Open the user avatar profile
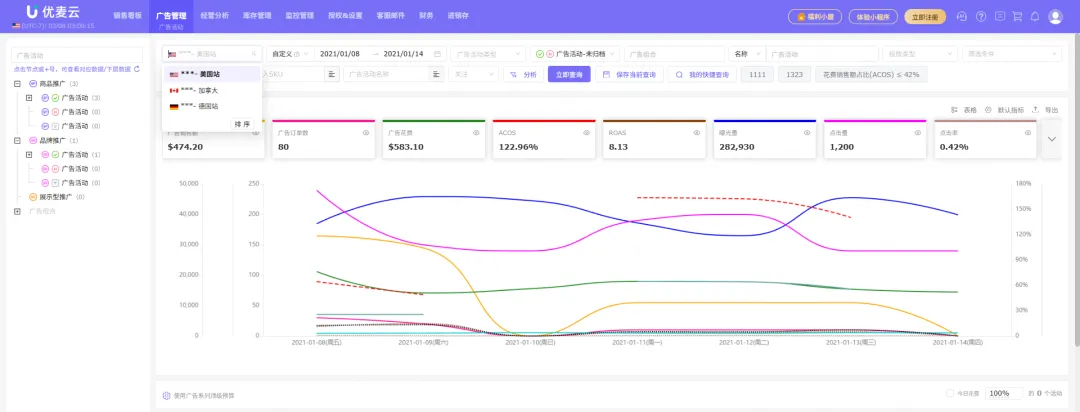1080x412 pixels. click(1057, 16)
